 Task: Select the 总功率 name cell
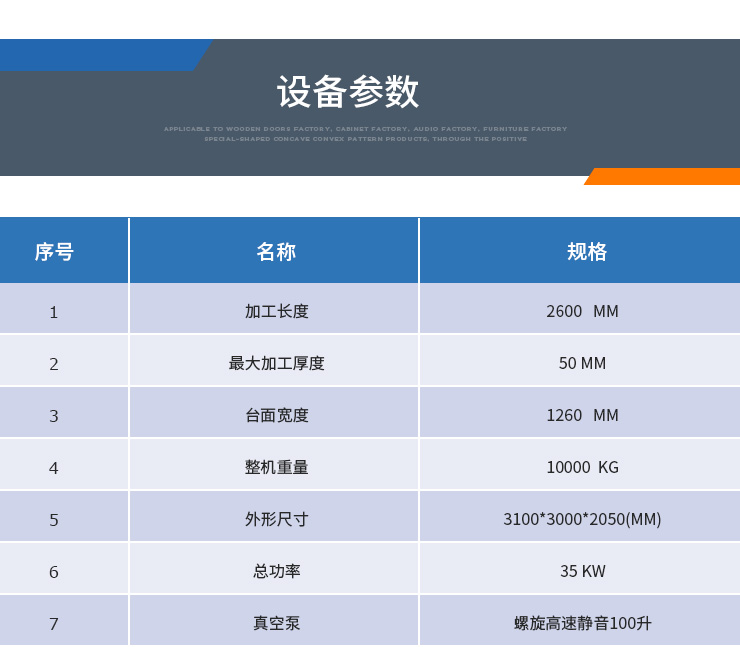point(276,571)
